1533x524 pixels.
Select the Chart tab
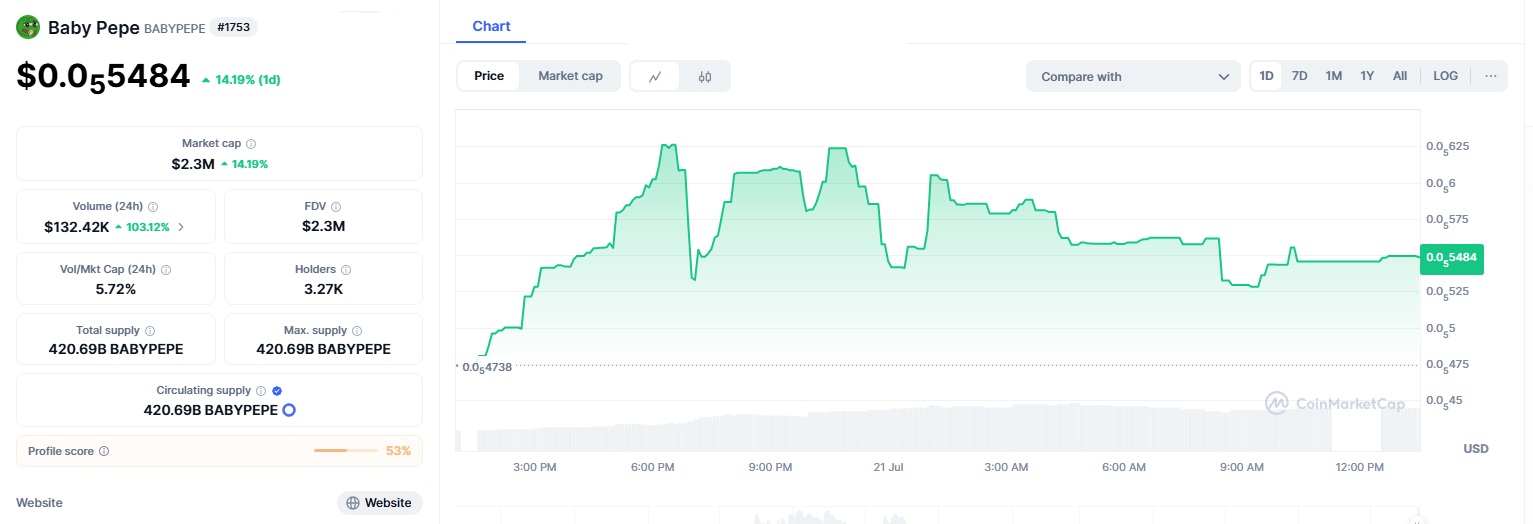tap(491, 26)
